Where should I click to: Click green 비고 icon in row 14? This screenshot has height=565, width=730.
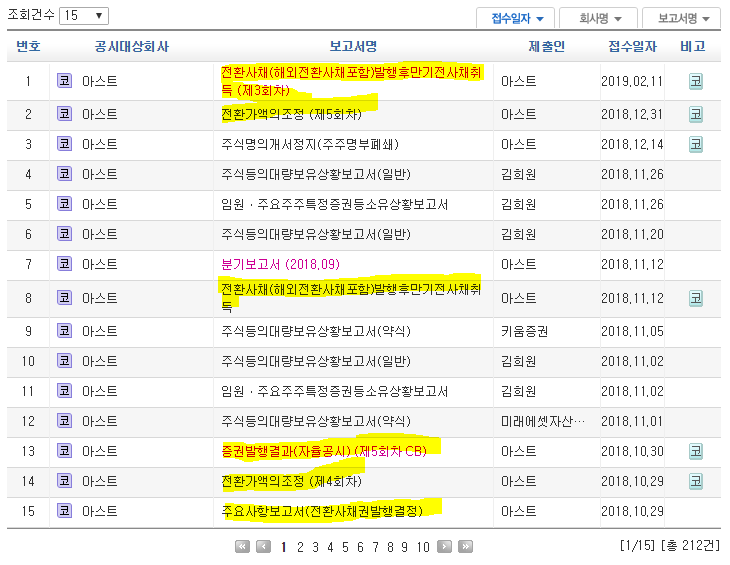[x=696, y=481]
